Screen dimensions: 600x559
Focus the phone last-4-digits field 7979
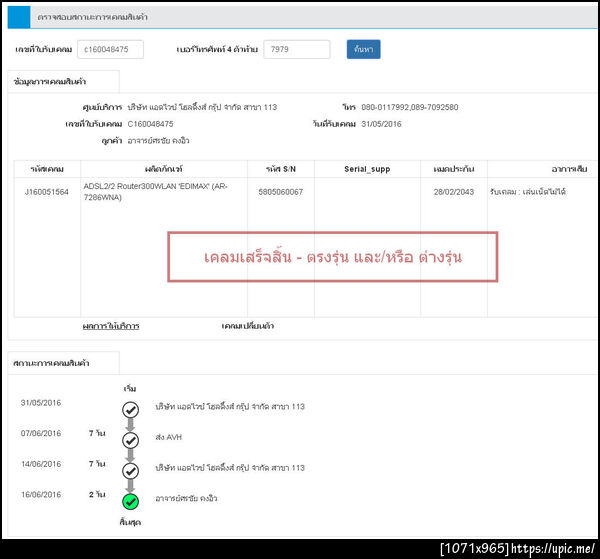pos(297,49)
